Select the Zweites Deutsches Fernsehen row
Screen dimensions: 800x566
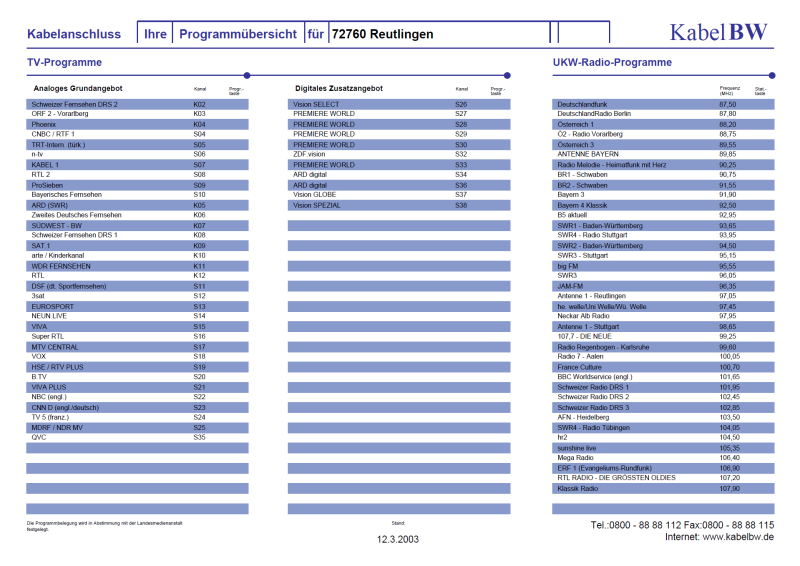[x=137, y=215]
